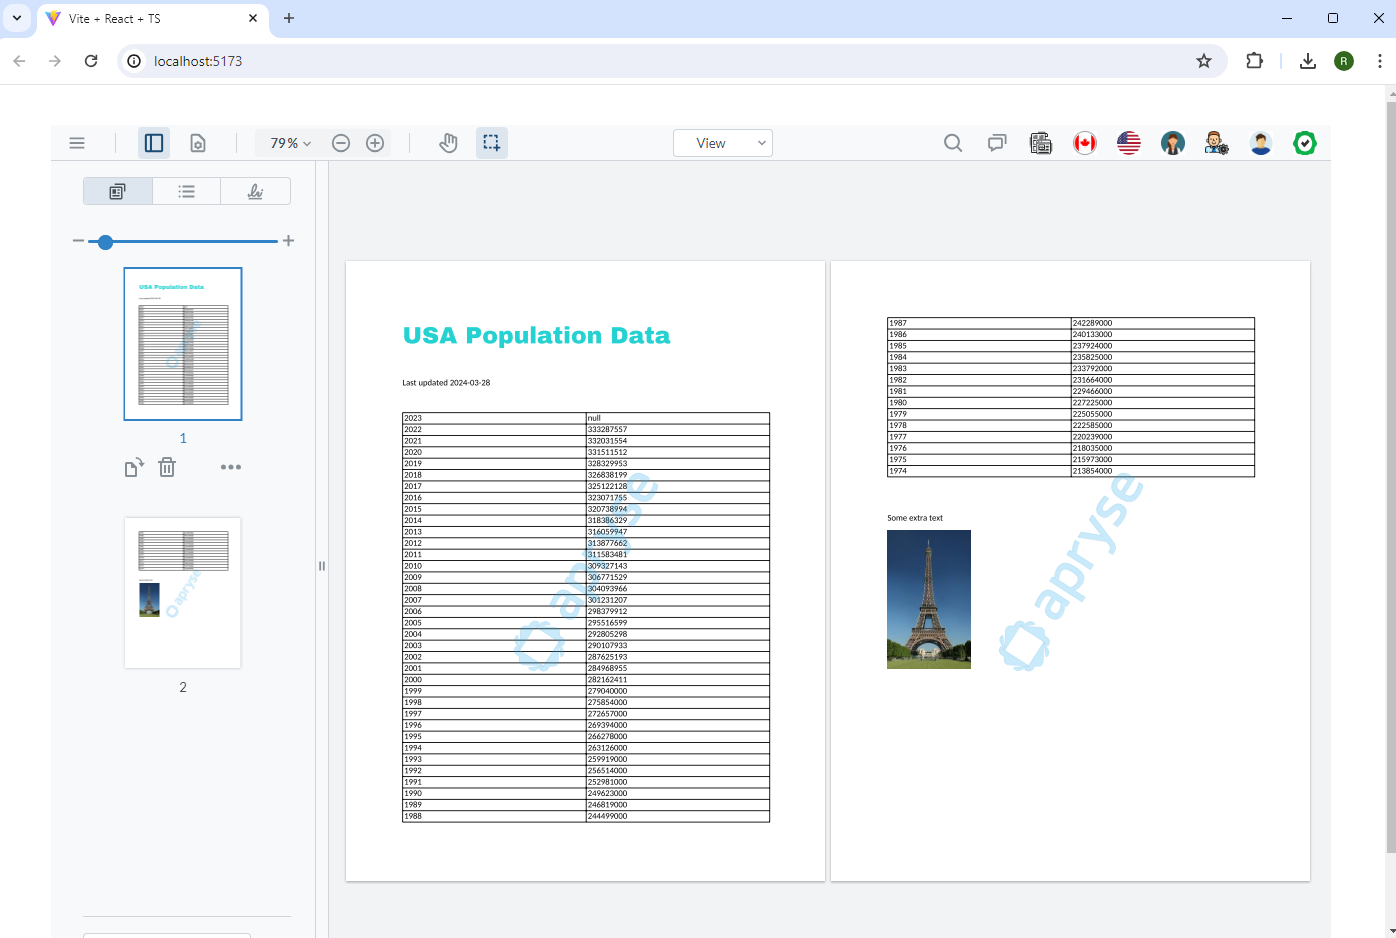
Task: Increase thumbnail size with plus button
Action: (x=289, y=241)
